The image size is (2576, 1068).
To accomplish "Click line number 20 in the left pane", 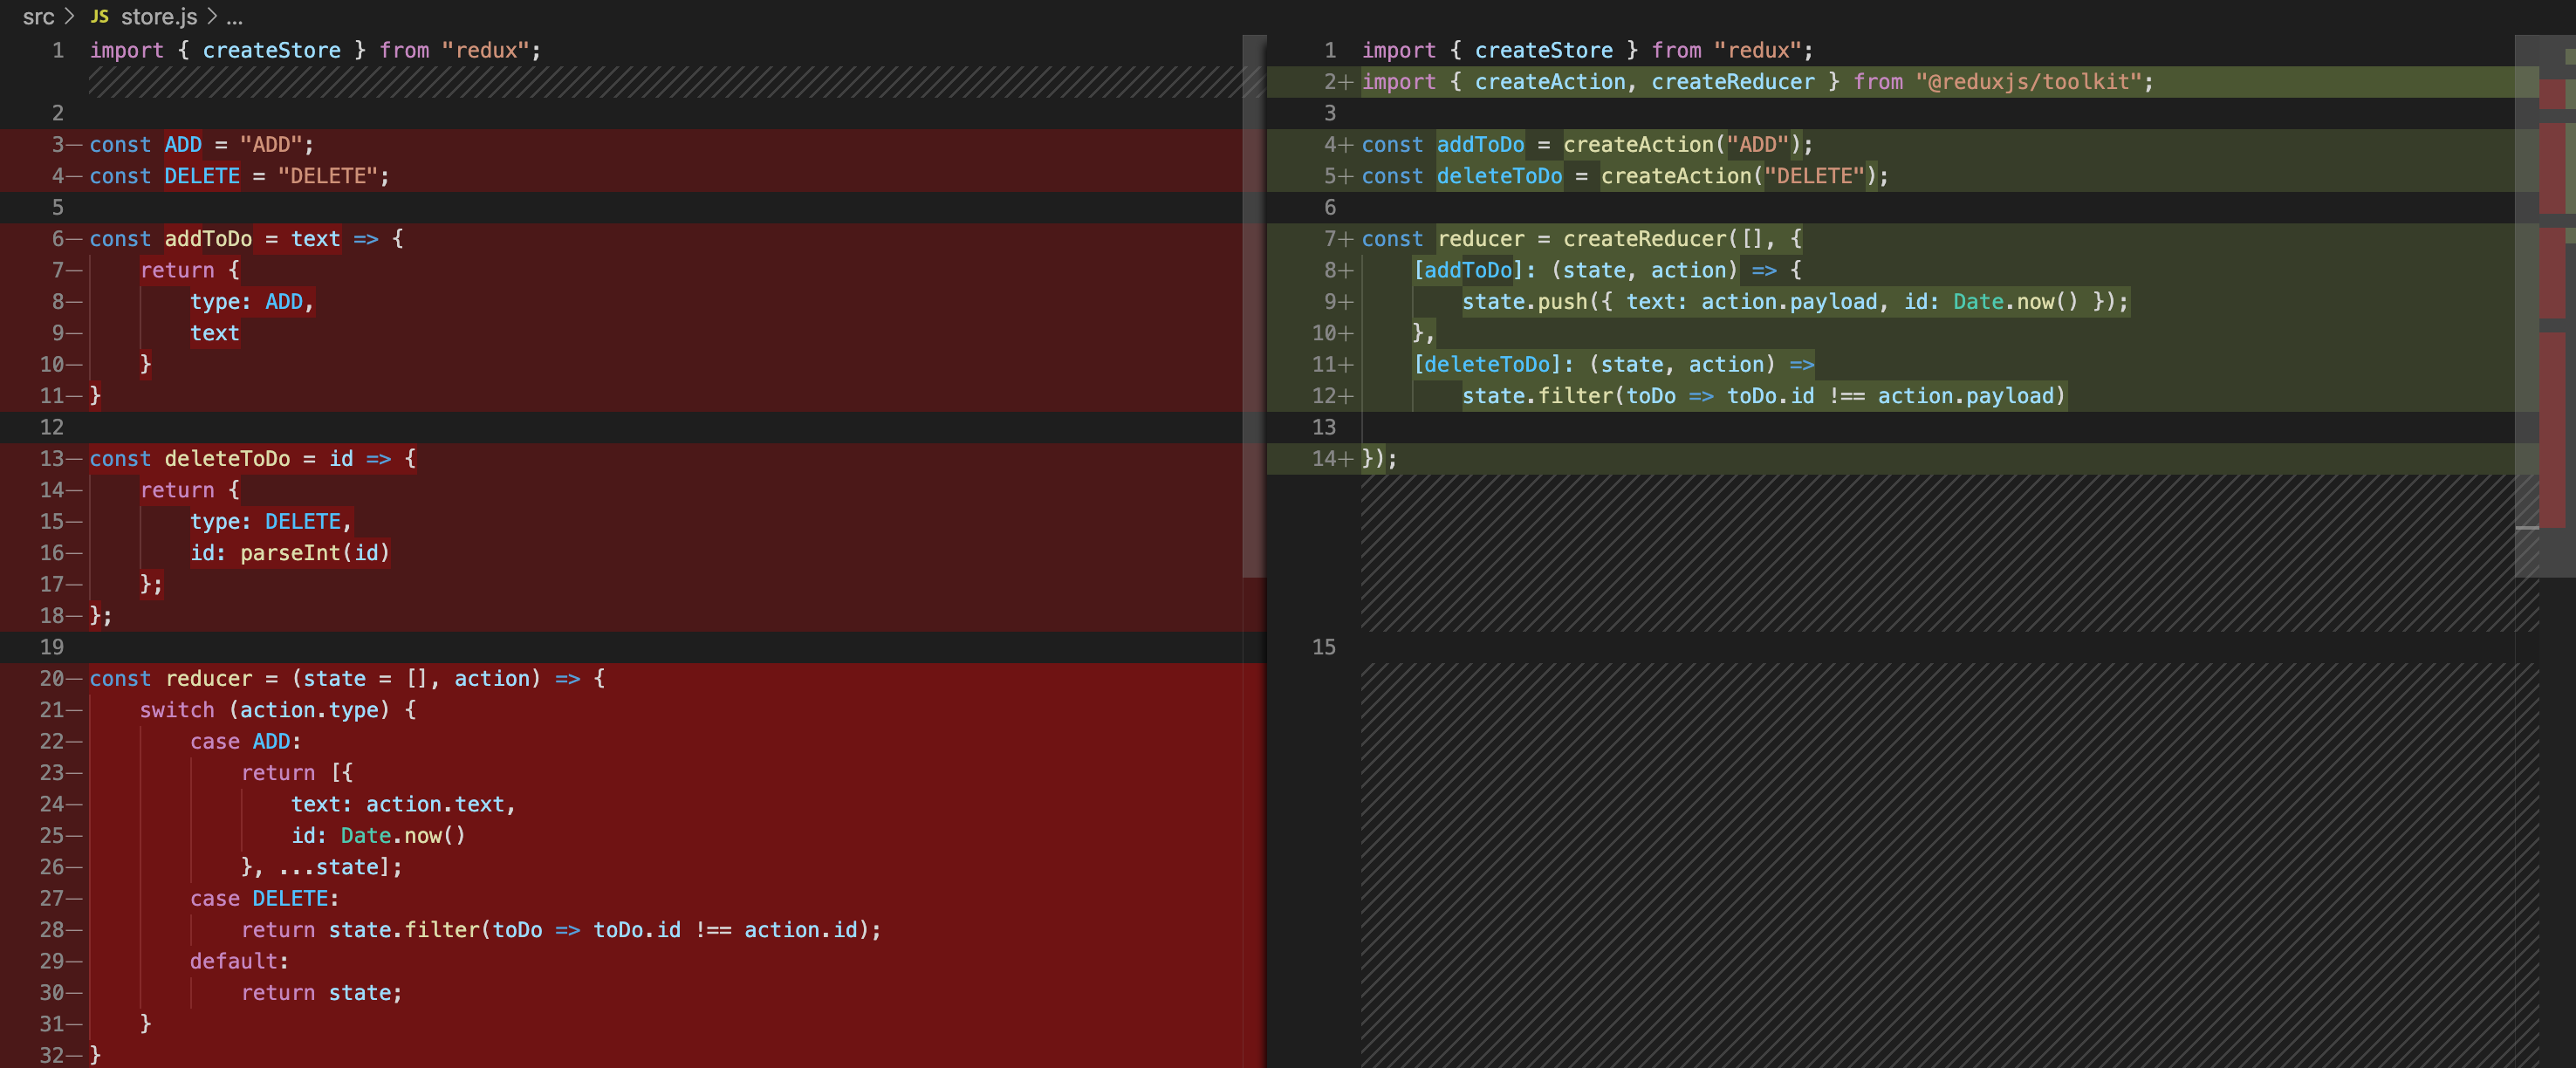I will 51,678.
